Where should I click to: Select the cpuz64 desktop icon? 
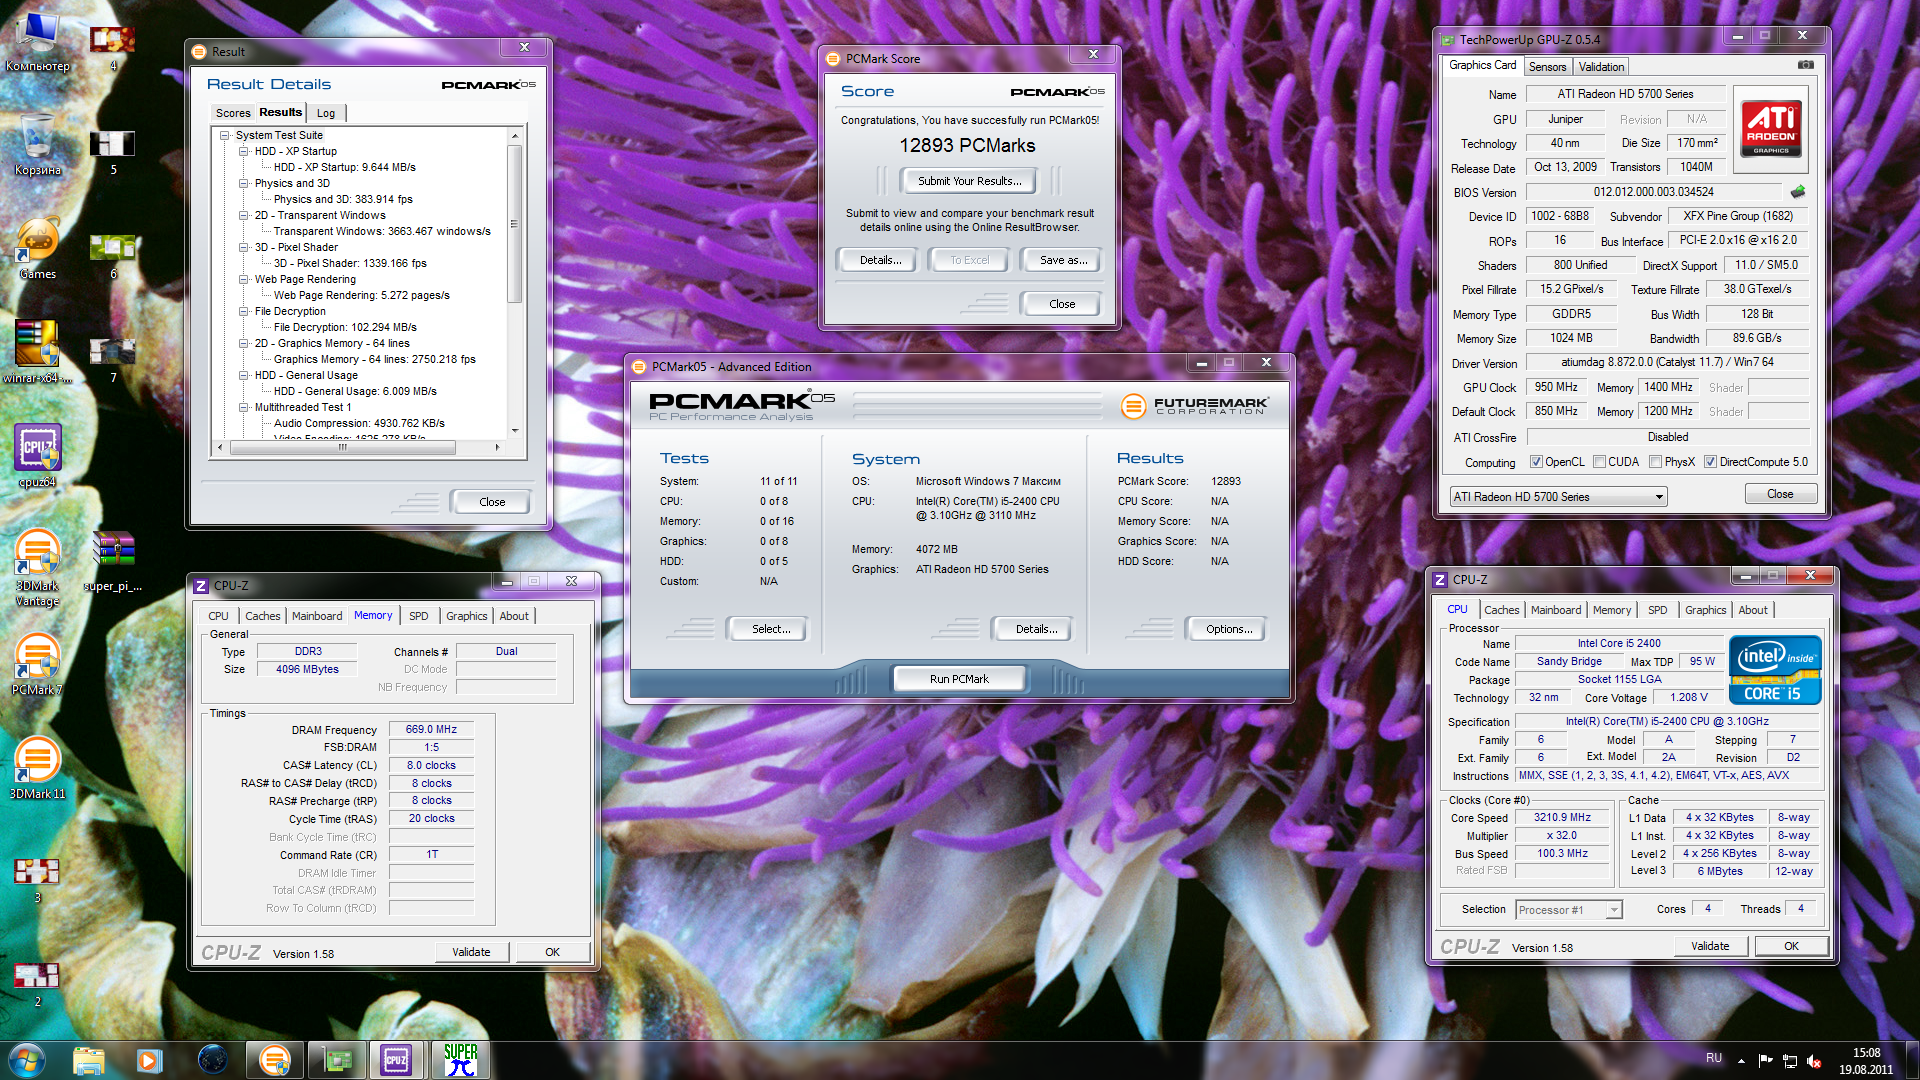click(38, 456)
